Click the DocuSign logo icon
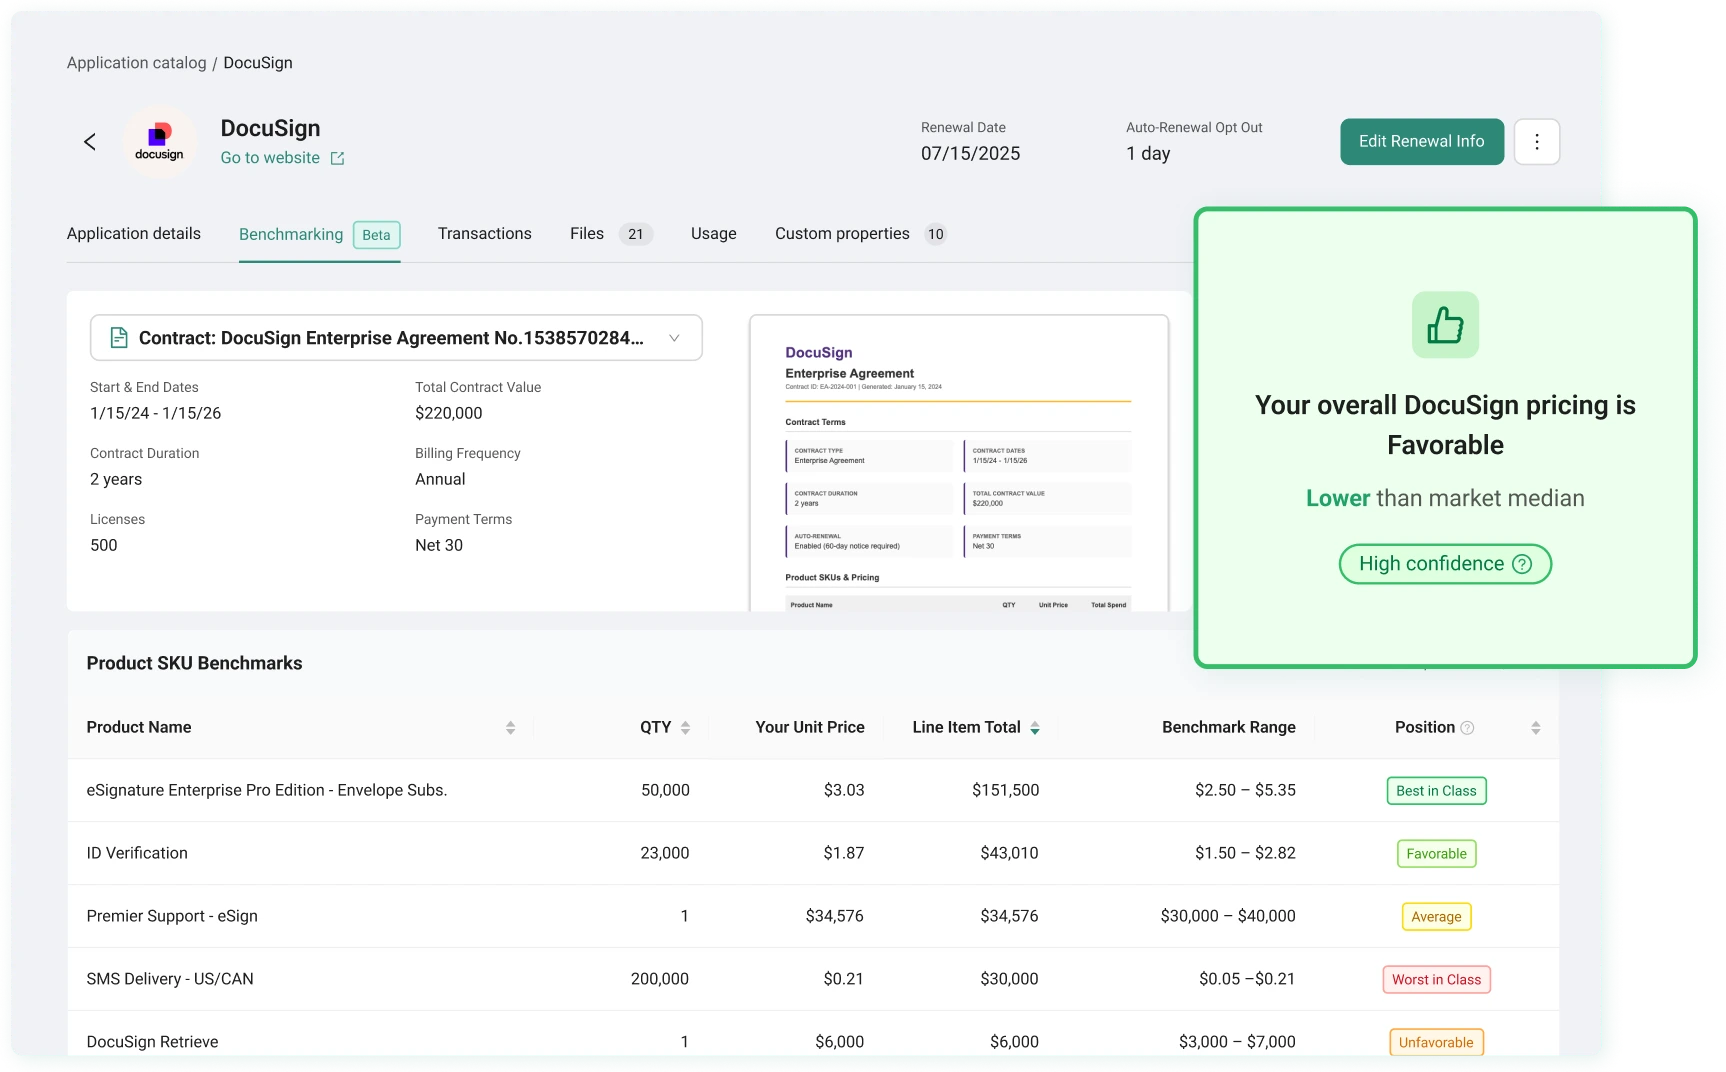Image resolution: width=1726 pixels, height=1072 pixels. click(x=159, y=142)
